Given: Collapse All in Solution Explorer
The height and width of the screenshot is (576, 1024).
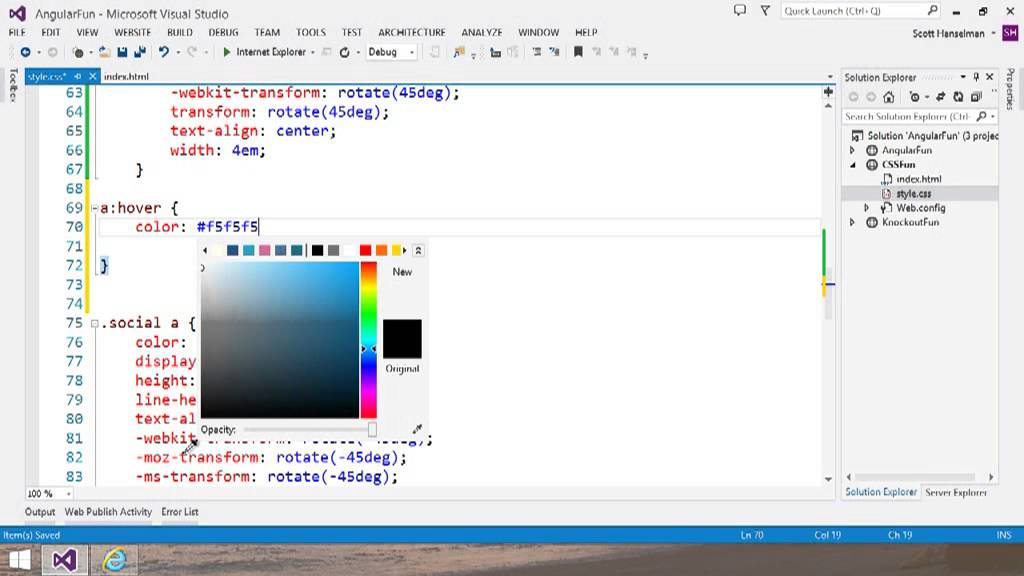Looking at the screenshot, I should [976, 97].
